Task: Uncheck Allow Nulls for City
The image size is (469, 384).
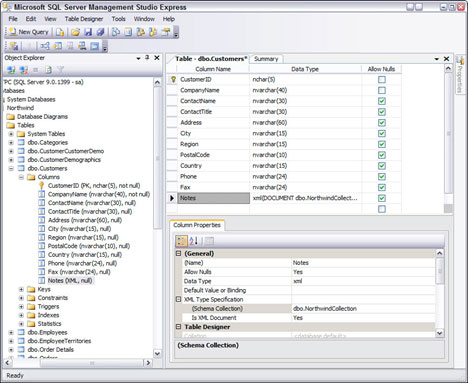Action: pyautogui.click(x=382, y=133)
